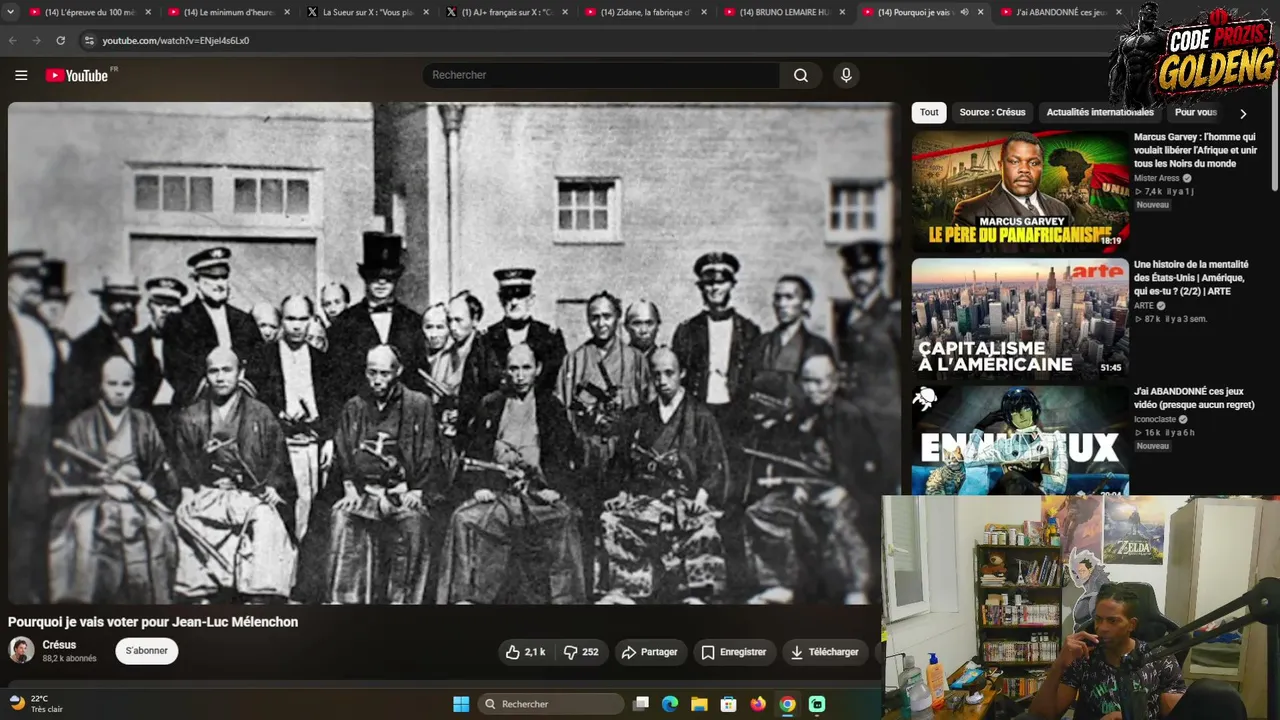Close the 'Pourquoi je vais' tab
The image size is (1280, 720).
980,12
